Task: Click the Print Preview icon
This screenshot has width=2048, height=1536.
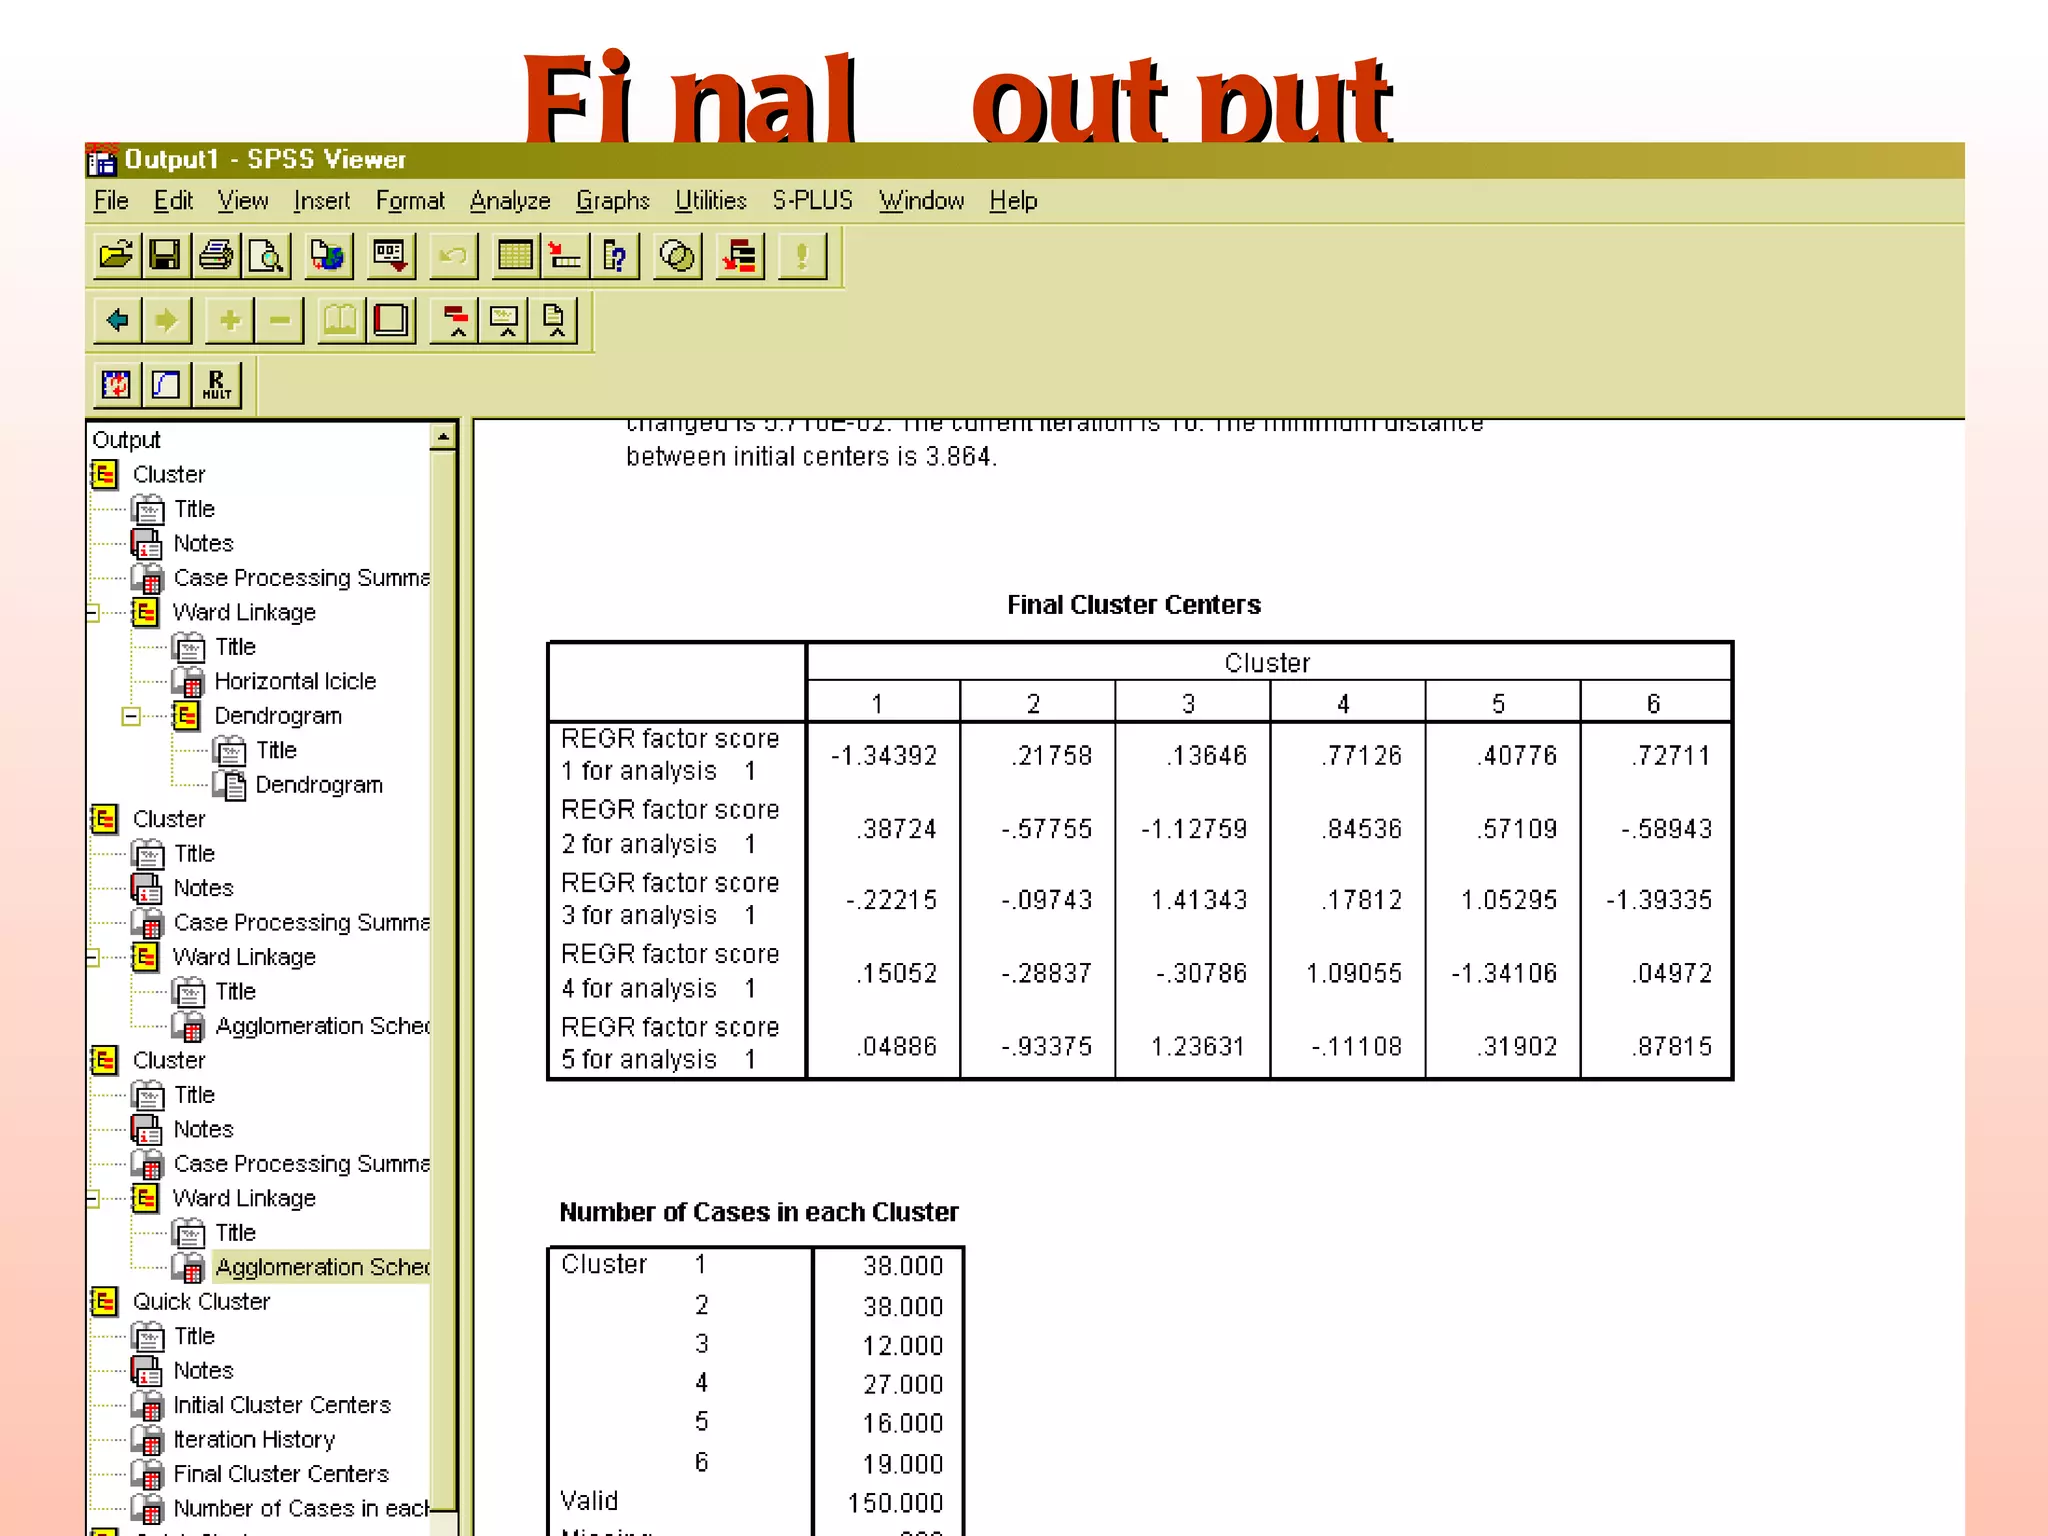Action: click(x=266, y=256)
